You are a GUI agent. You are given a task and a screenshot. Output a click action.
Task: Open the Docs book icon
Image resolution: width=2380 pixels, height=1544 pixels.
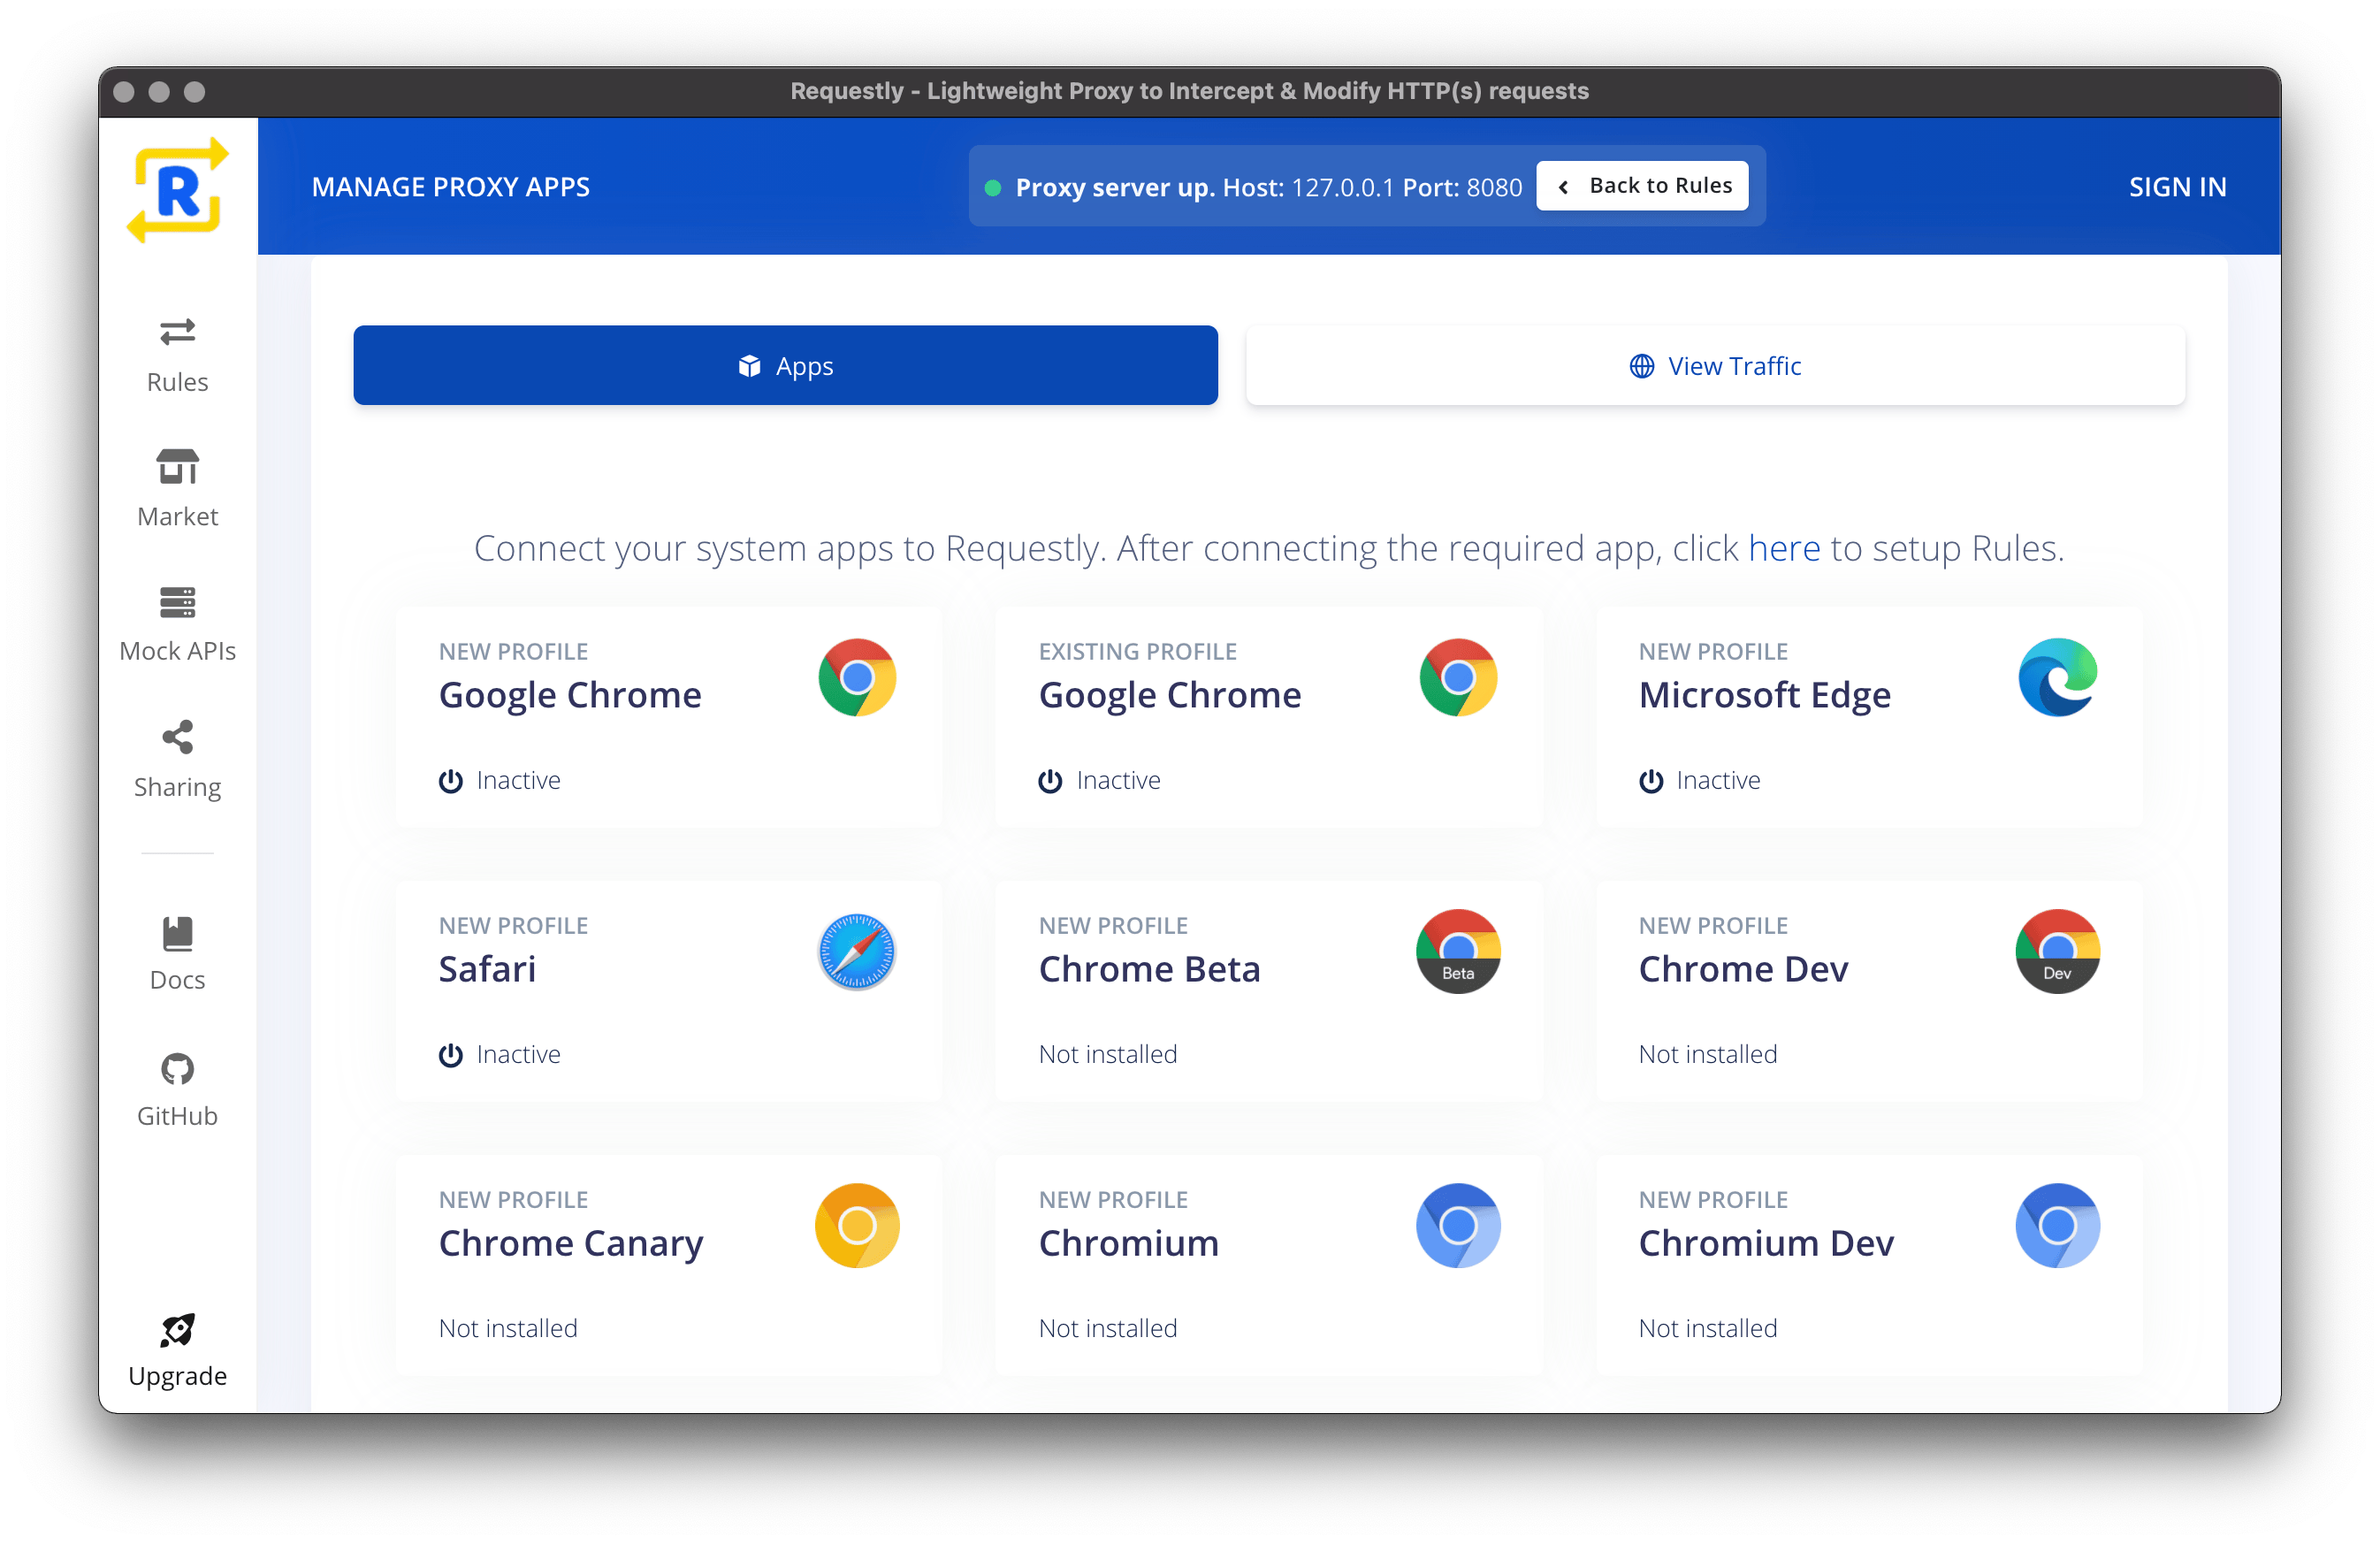point(178,934)
